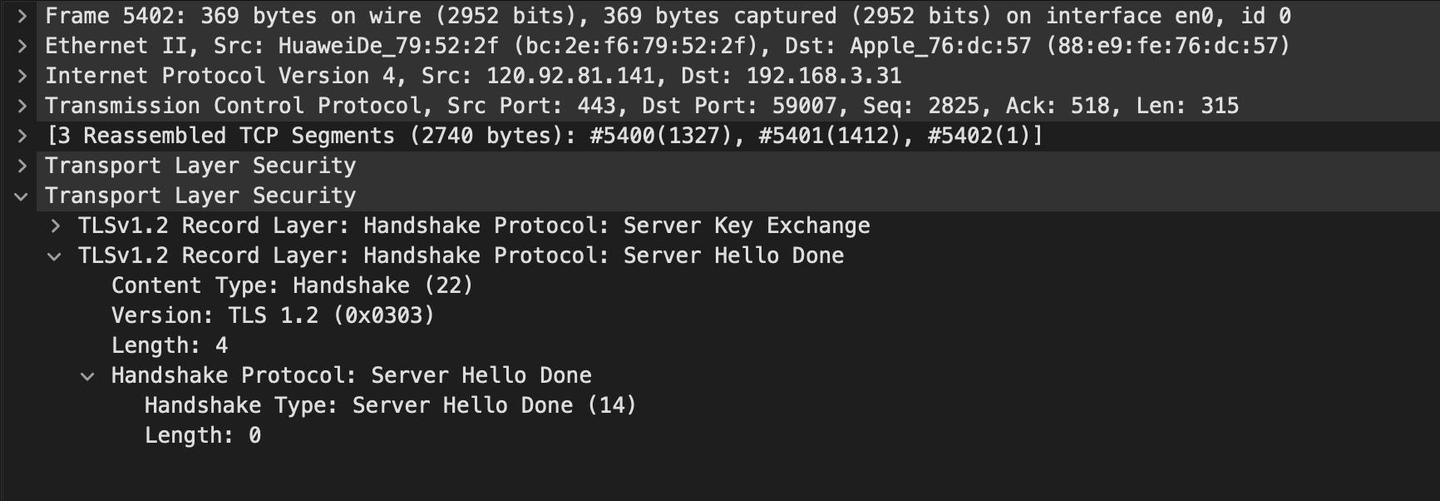Select the Content Type: Handshake (22) field
The width and height of the screenshot is (1440, 501).
292,286
